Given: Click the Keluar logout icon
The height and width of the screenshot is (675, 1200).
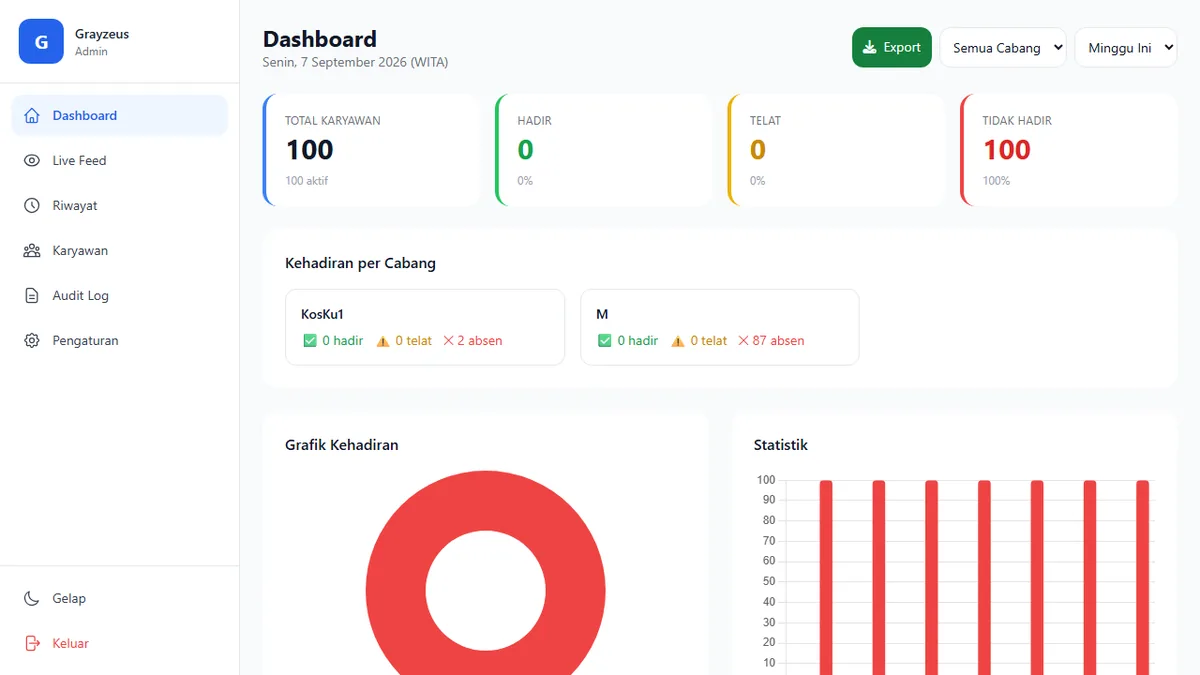Looking at the screenshot, I should click(x=32, y=643).
